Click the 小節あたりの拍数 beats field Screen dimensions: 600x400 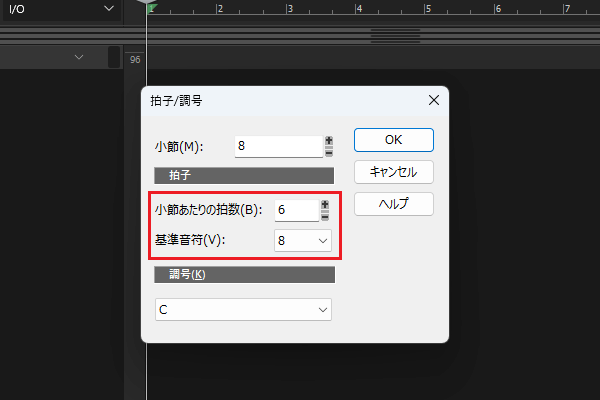point(296,210)
